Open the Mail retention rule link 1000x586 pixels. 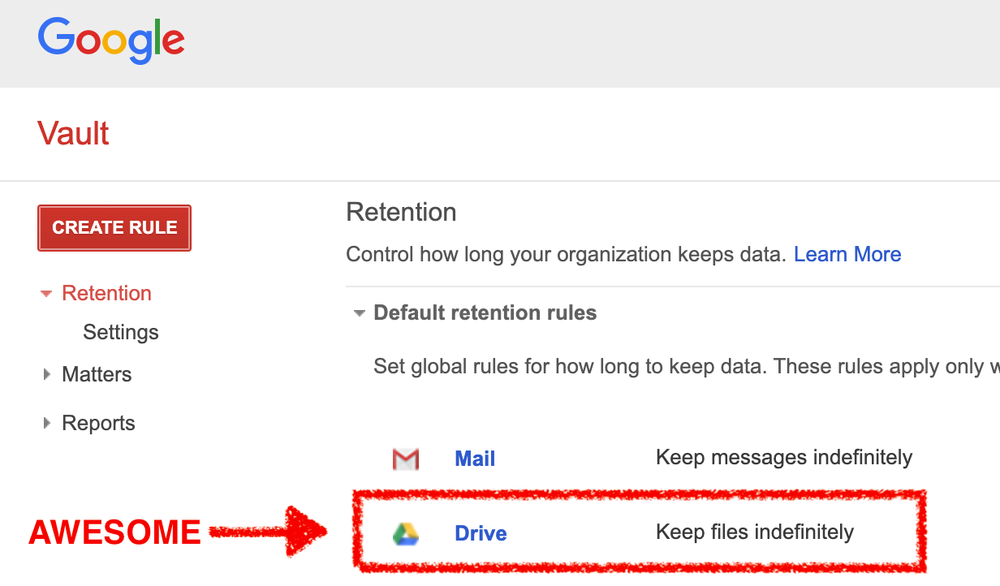point(474,458)
